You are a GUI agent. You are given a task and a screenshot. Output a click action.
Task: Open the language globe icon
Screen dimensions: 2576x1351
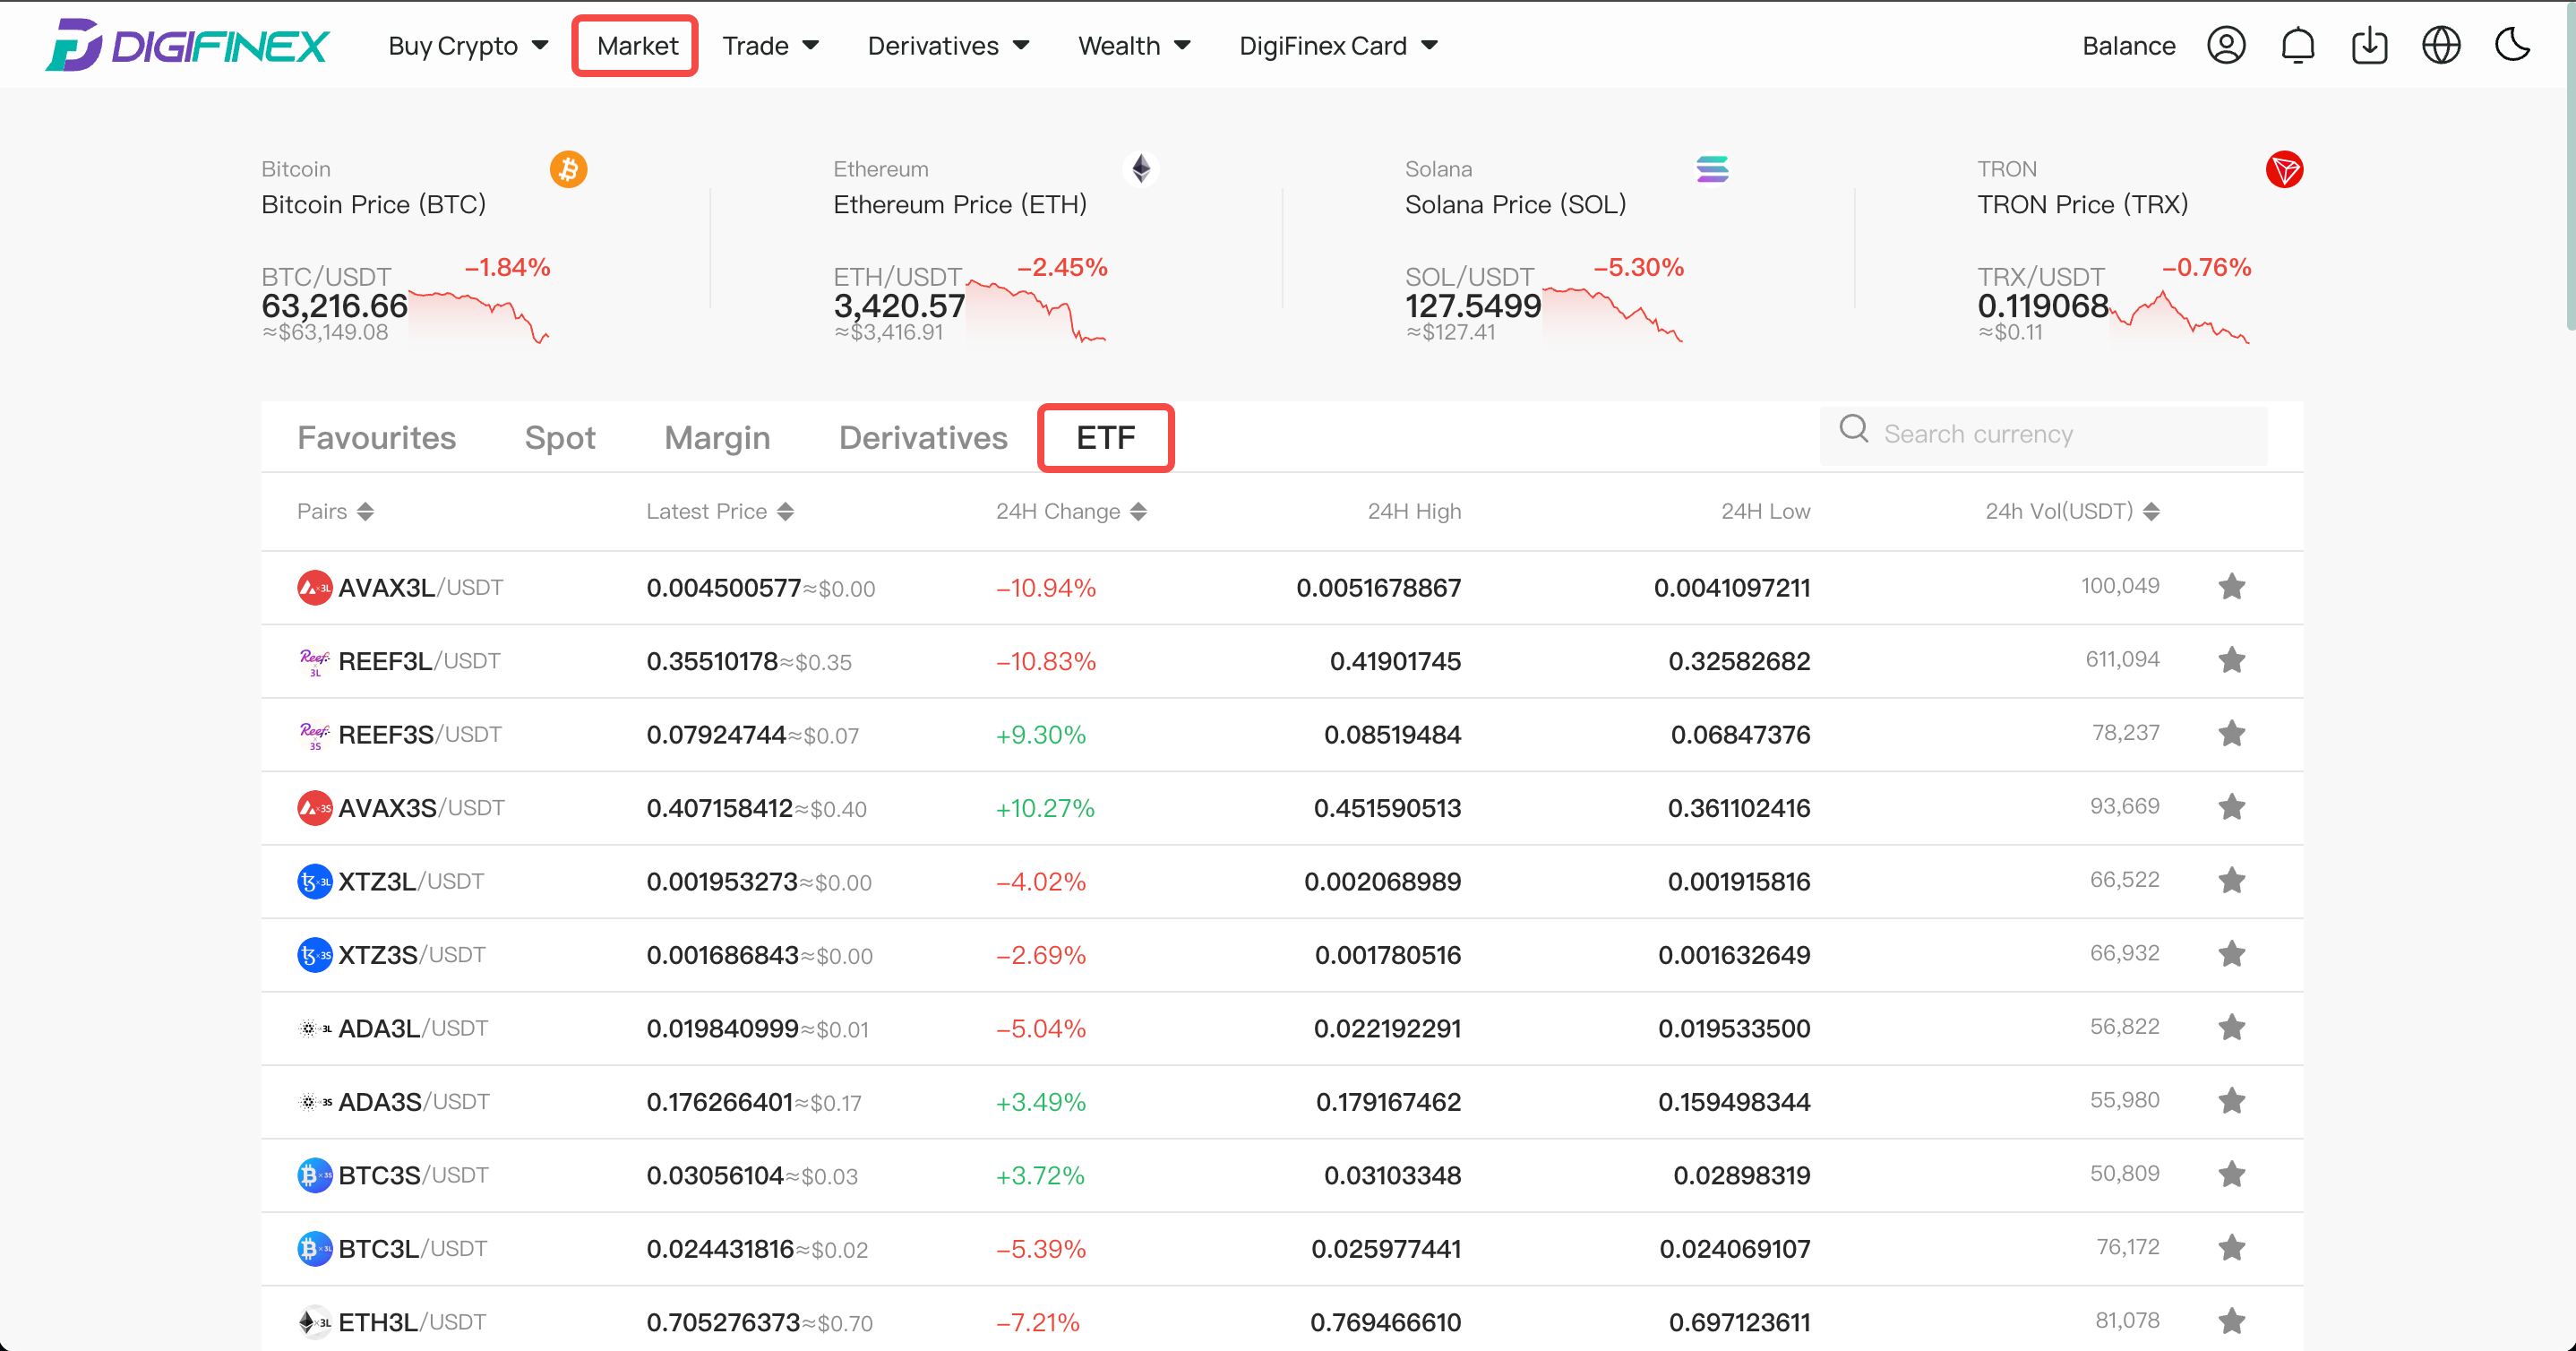pos(2441,45)
